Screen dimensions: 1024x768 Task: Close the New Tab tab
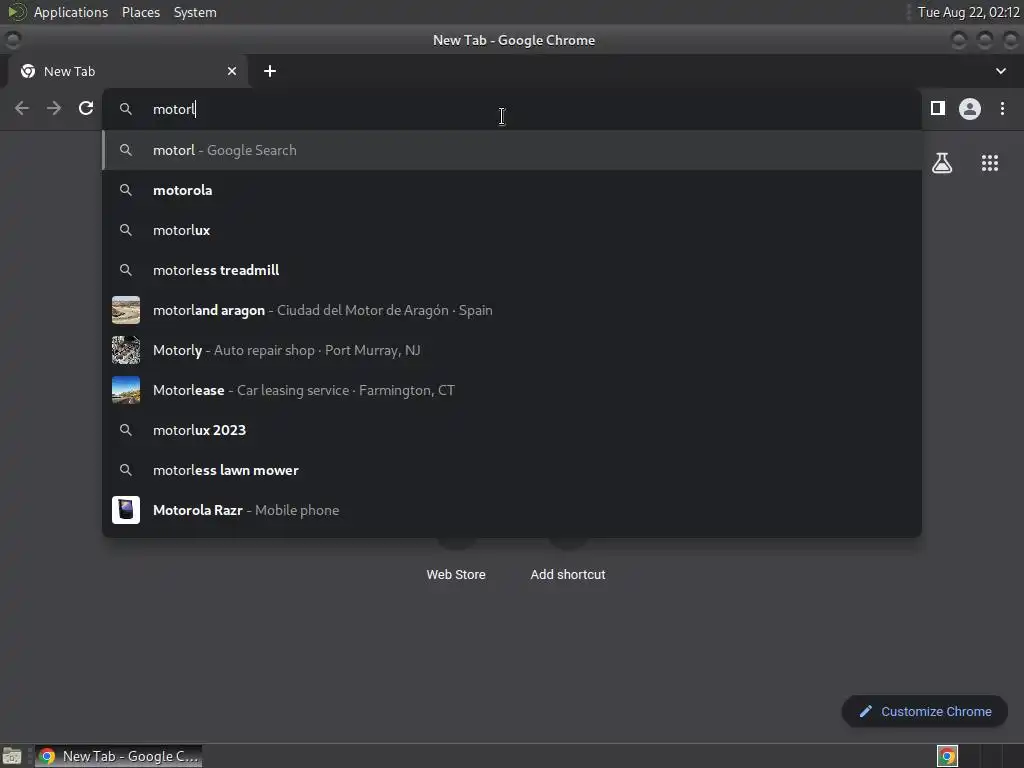[232, 71]
